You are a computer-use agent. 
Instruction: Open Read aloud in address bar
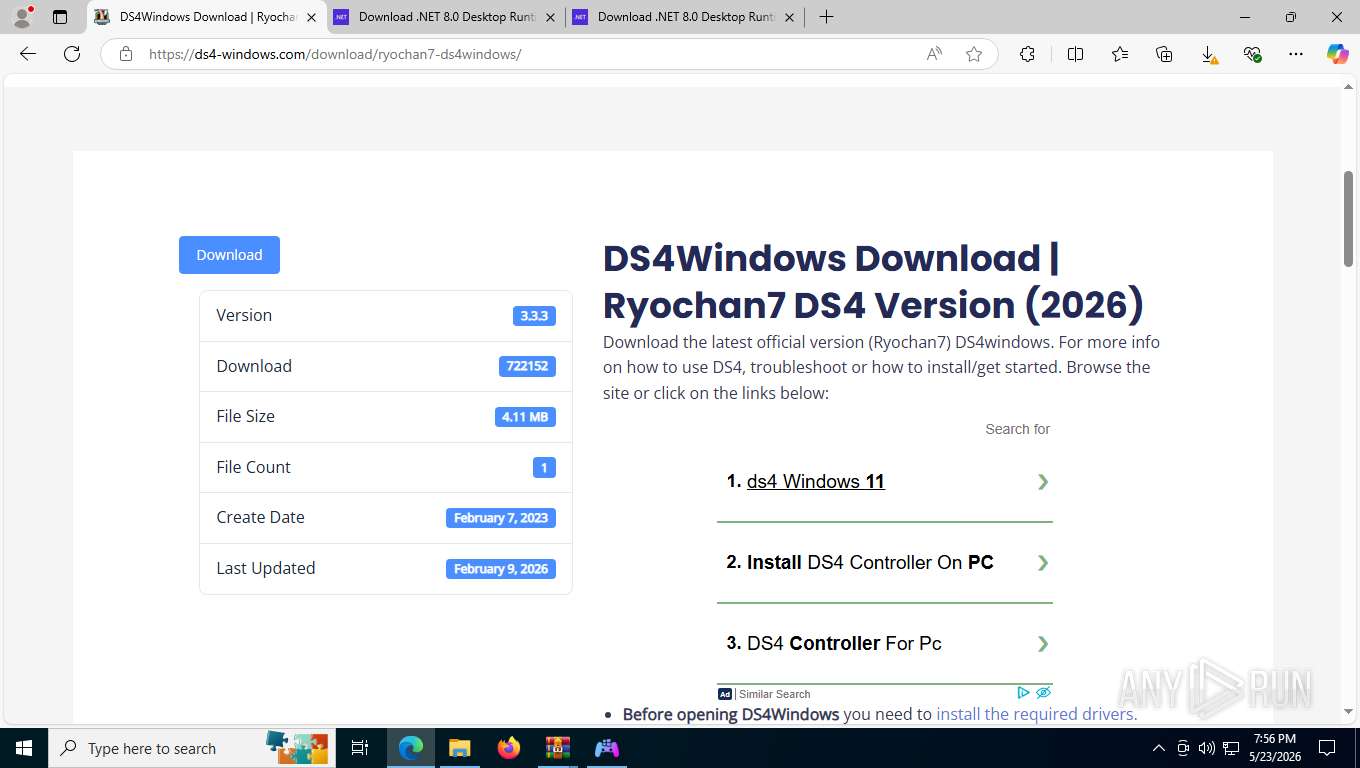(934, 54)
